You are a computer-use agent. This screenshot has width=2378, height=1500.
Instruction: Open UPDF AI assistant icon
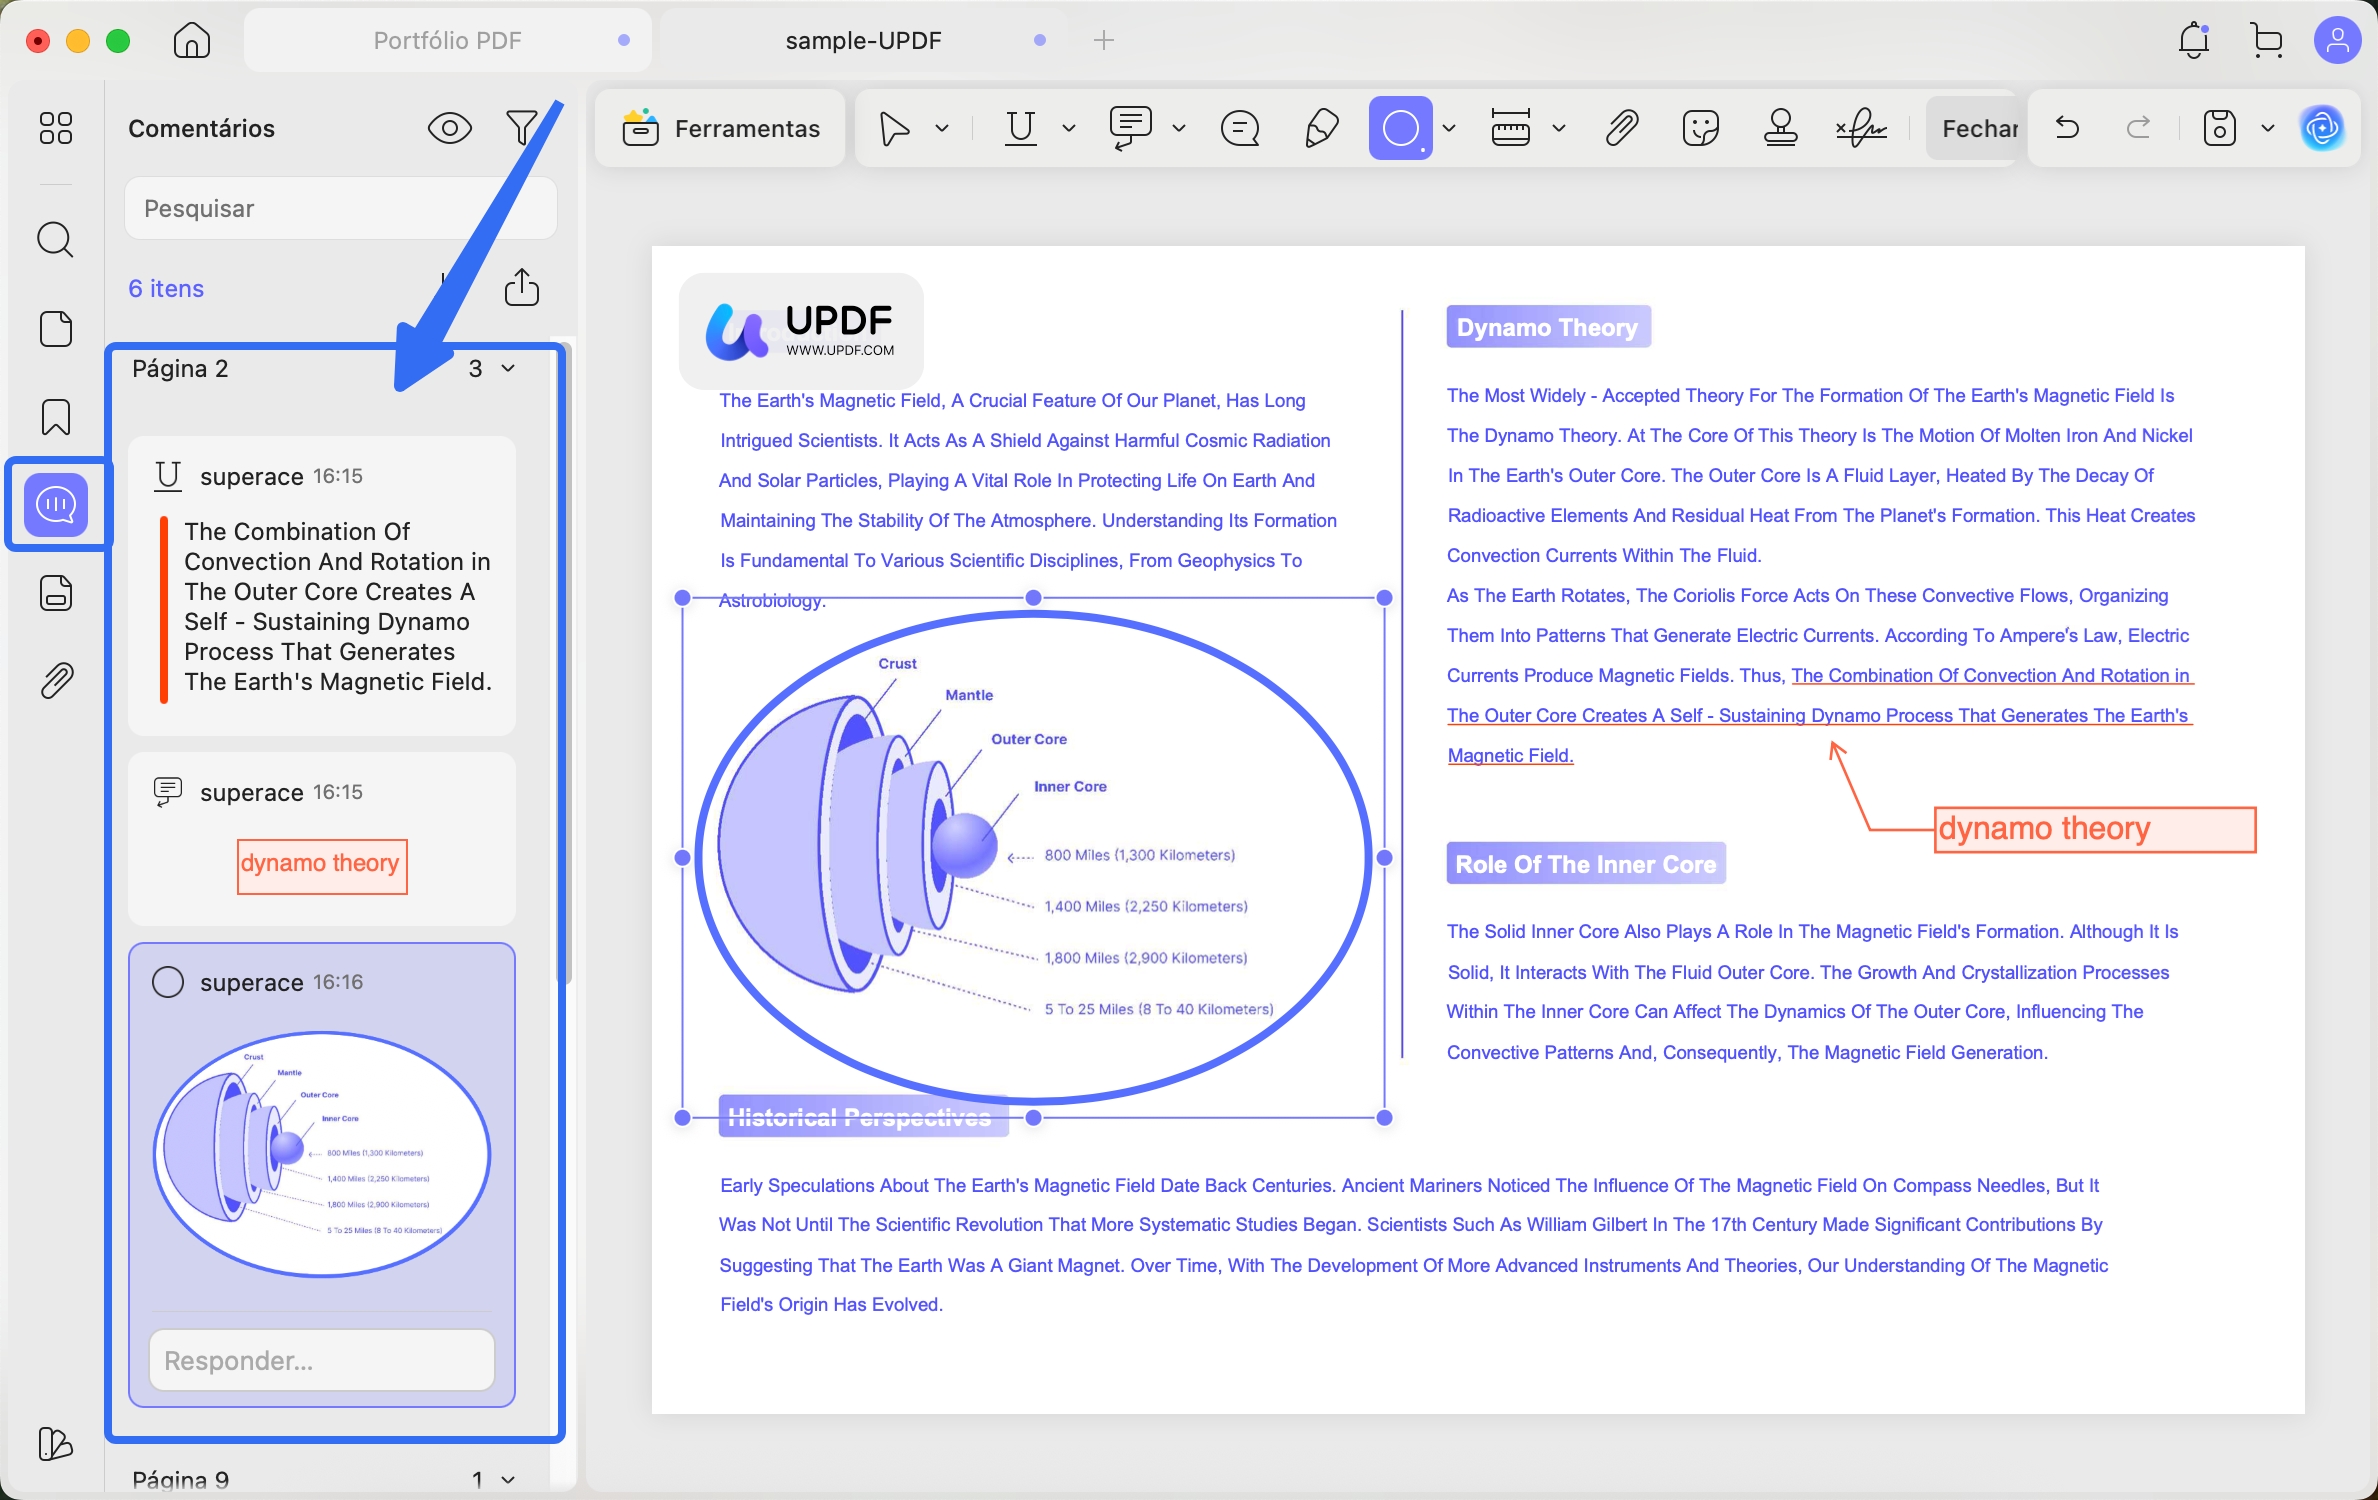pyautogui.click(x=2321, y=128)
